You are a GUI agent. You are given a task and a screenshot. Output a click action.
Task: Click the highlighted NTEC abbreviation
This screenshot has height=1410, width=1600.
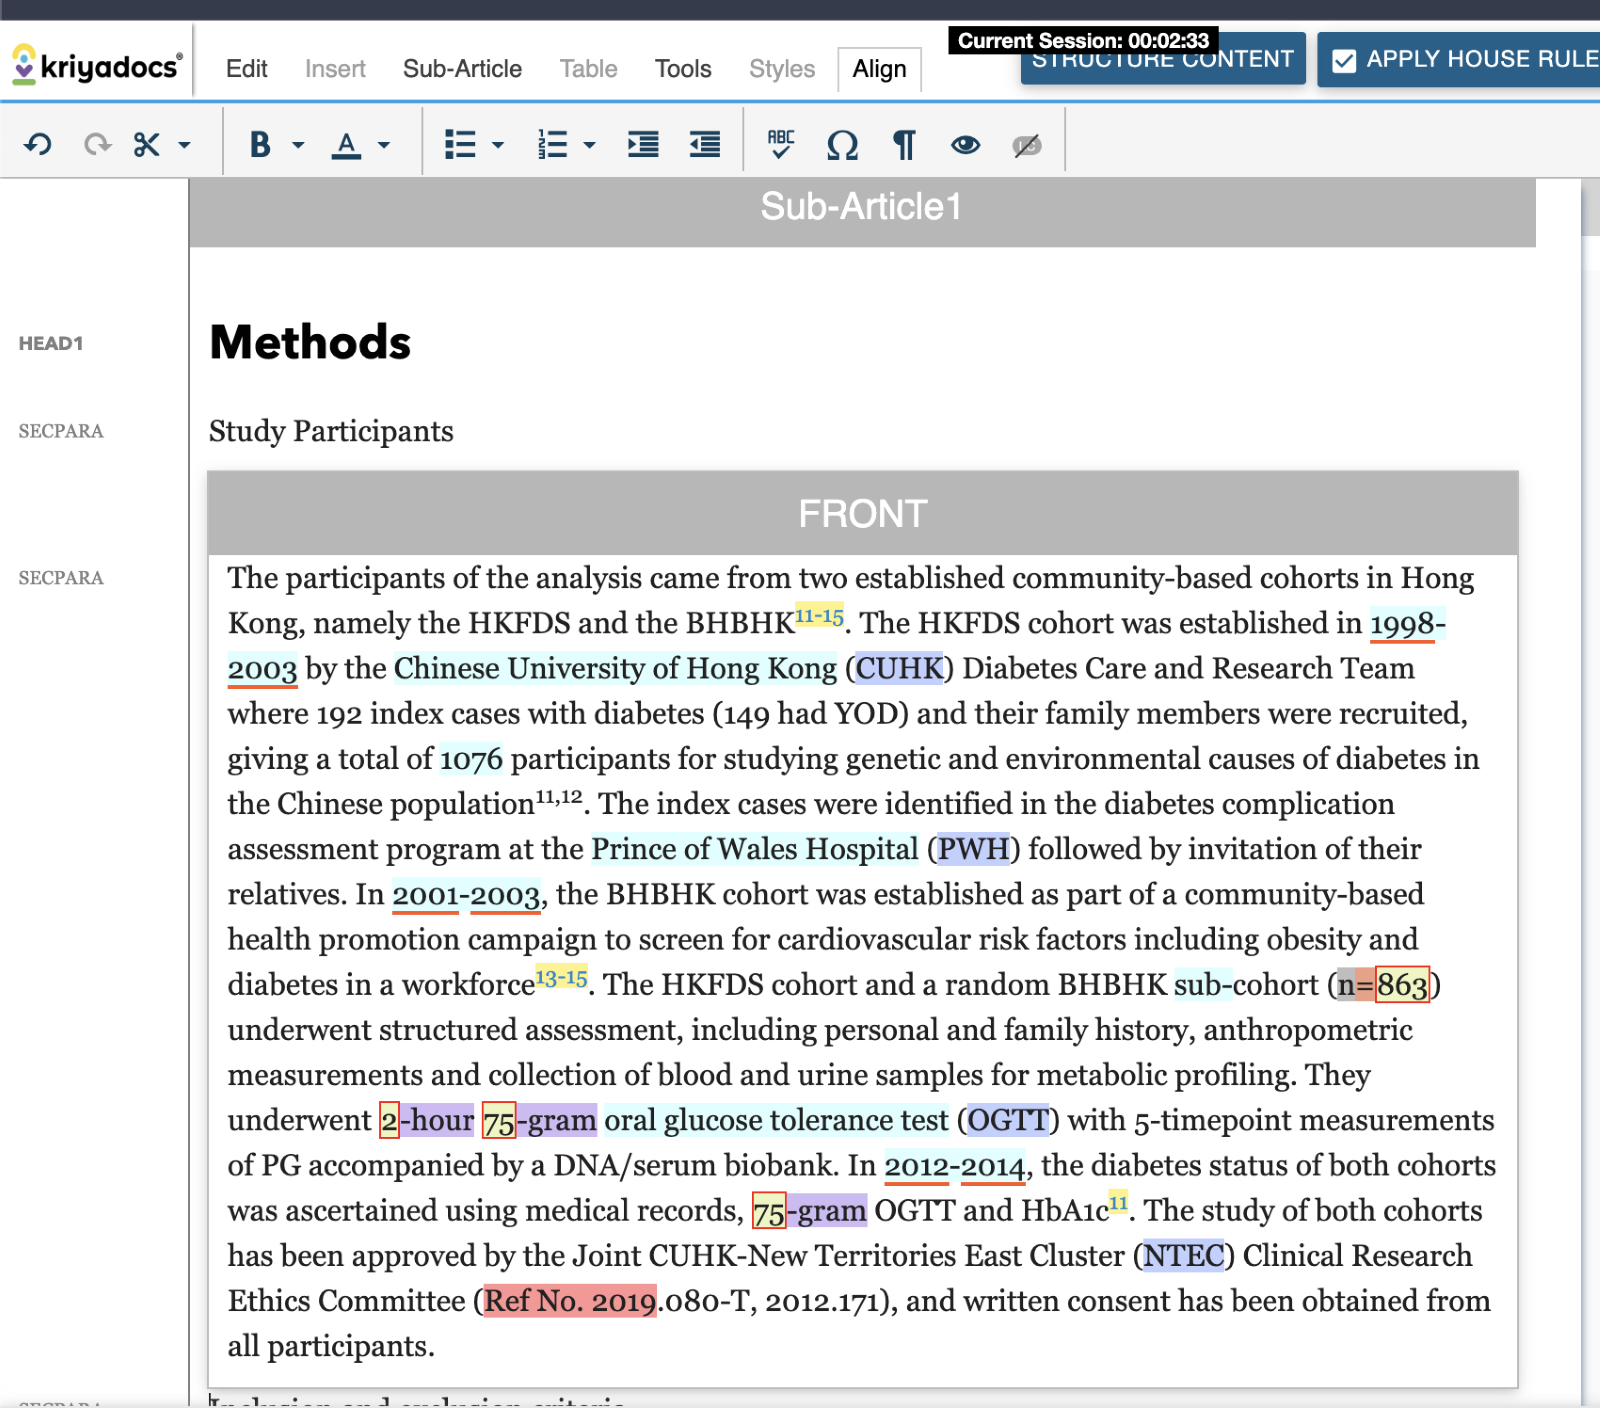1184,1255
